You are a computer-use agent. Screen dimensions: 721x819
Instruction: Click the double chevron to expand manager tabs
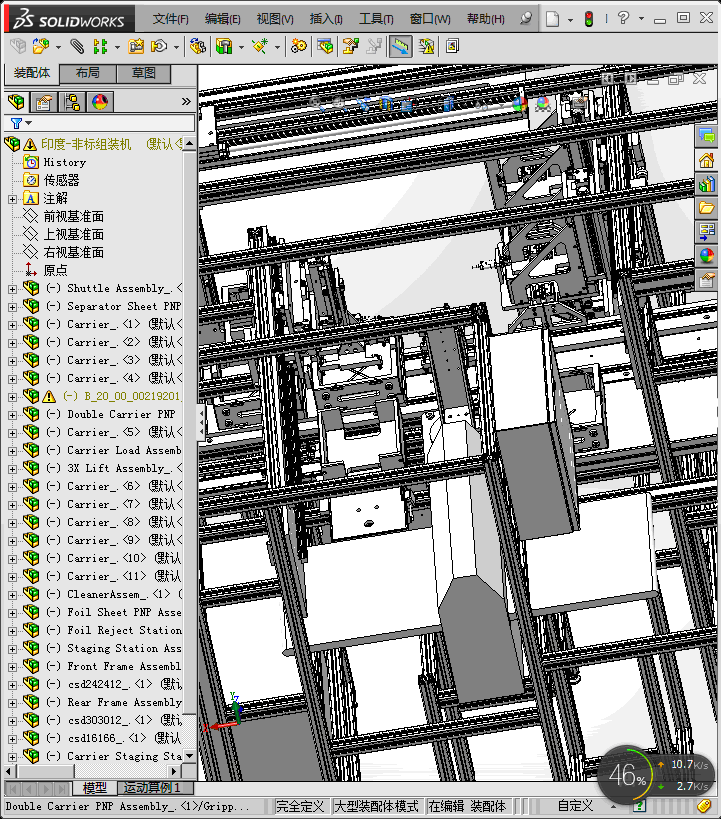(186, 102)
